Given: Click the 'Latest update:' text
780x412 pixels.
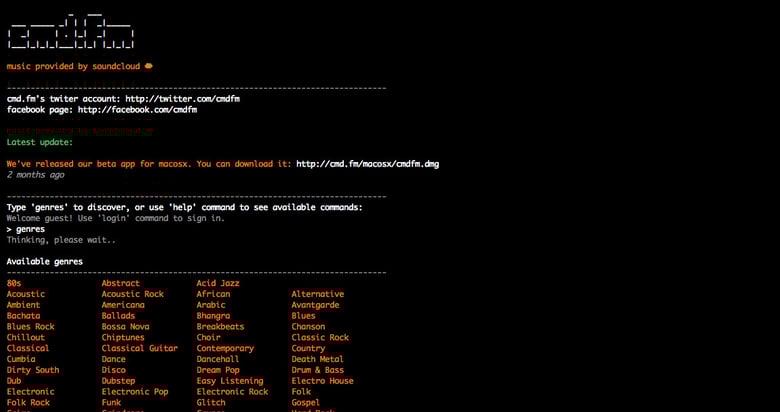Looking at the screenshot, I should point(40,142).
